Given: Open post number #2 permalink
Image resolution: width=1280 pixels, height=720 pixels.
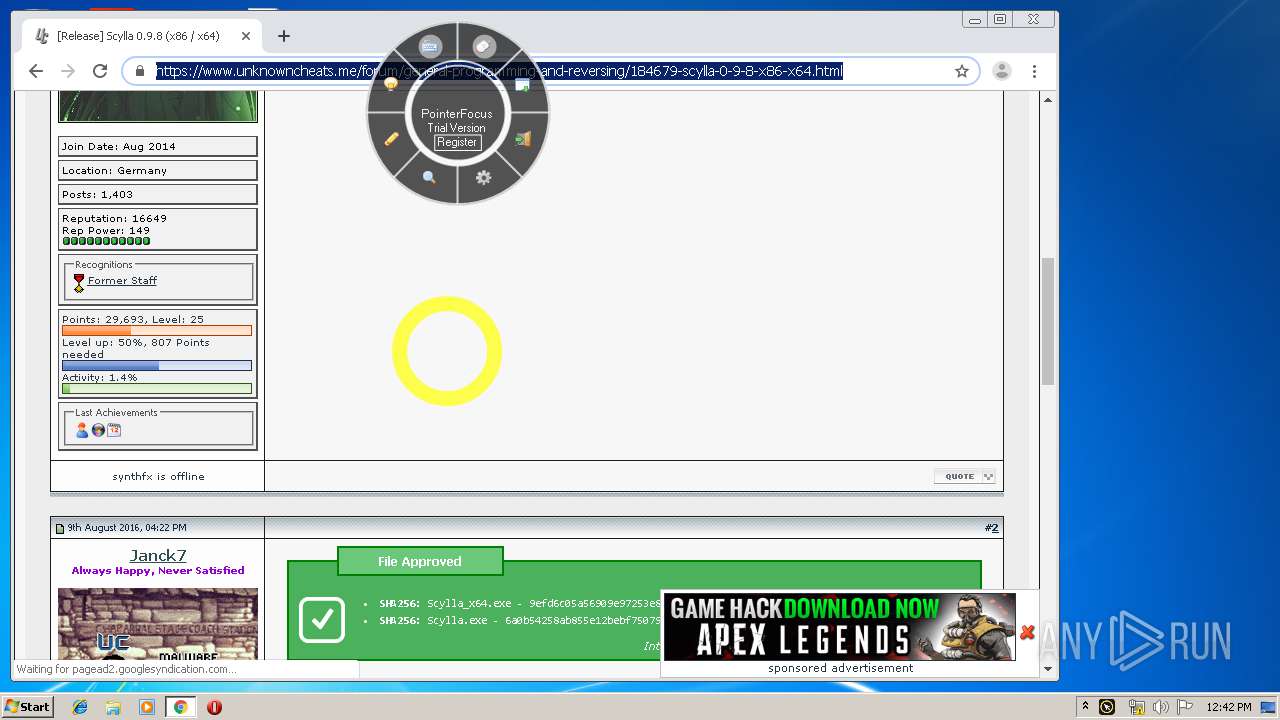Looking at the screenshot, I should click(991, 528).
